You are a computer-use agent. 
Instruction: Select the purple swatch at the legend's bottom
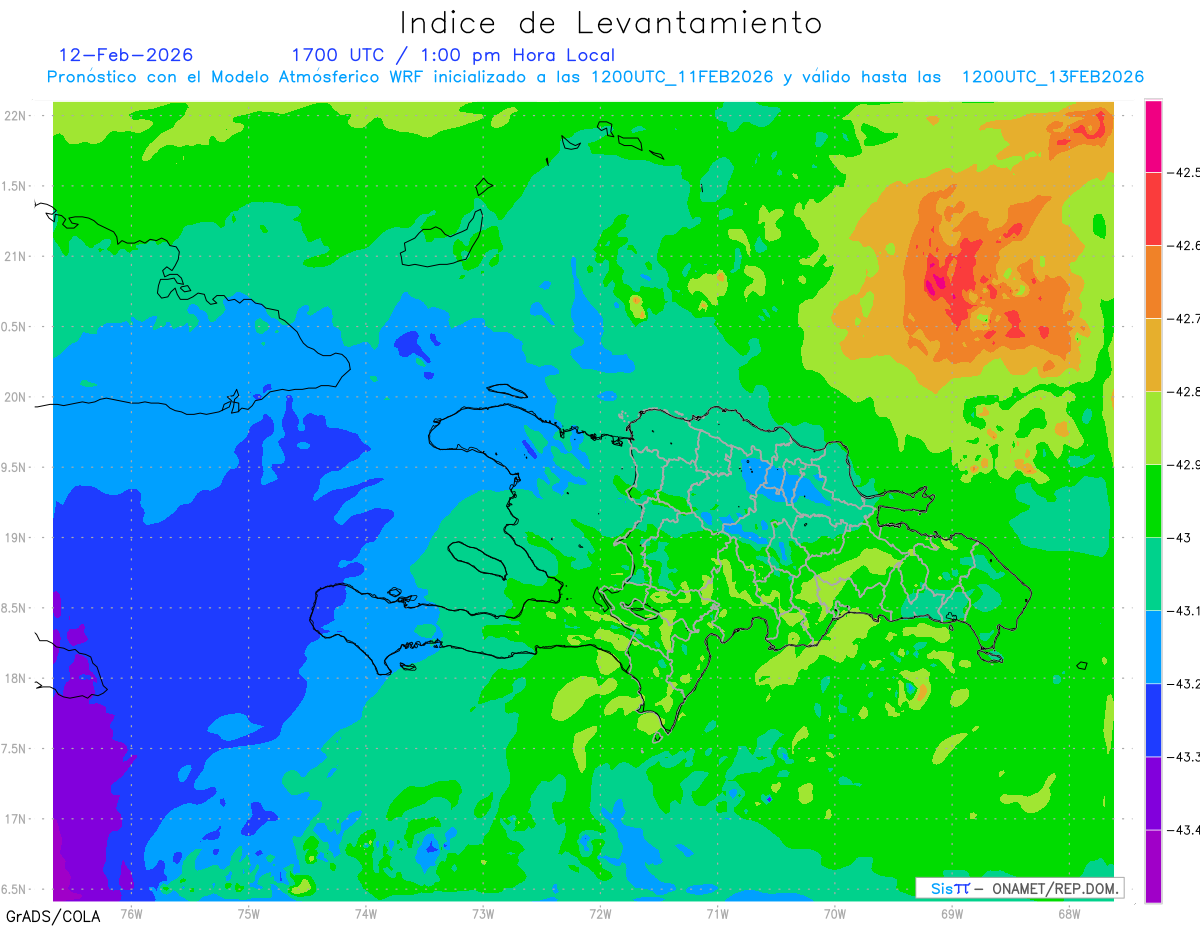pos(1153,866)
